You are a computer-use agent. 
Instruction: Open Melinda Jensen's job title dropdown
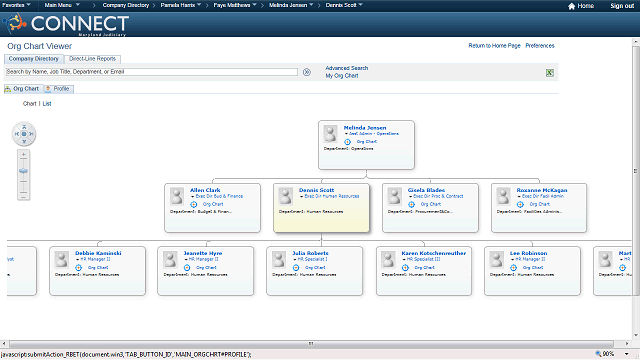click(346, 134)
